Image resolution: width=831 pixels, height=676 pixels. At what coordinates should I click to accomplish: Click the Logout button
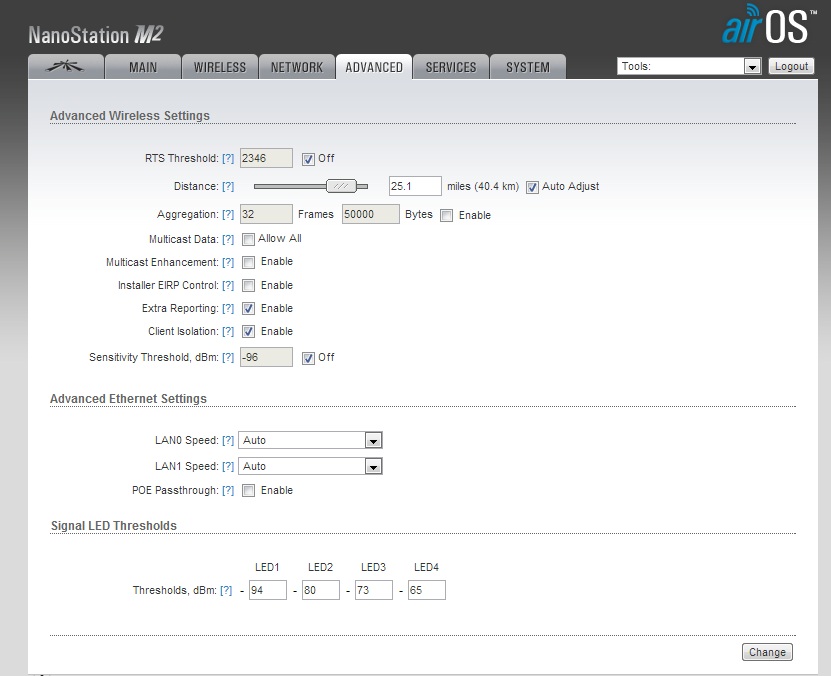(x=791, y=66)
